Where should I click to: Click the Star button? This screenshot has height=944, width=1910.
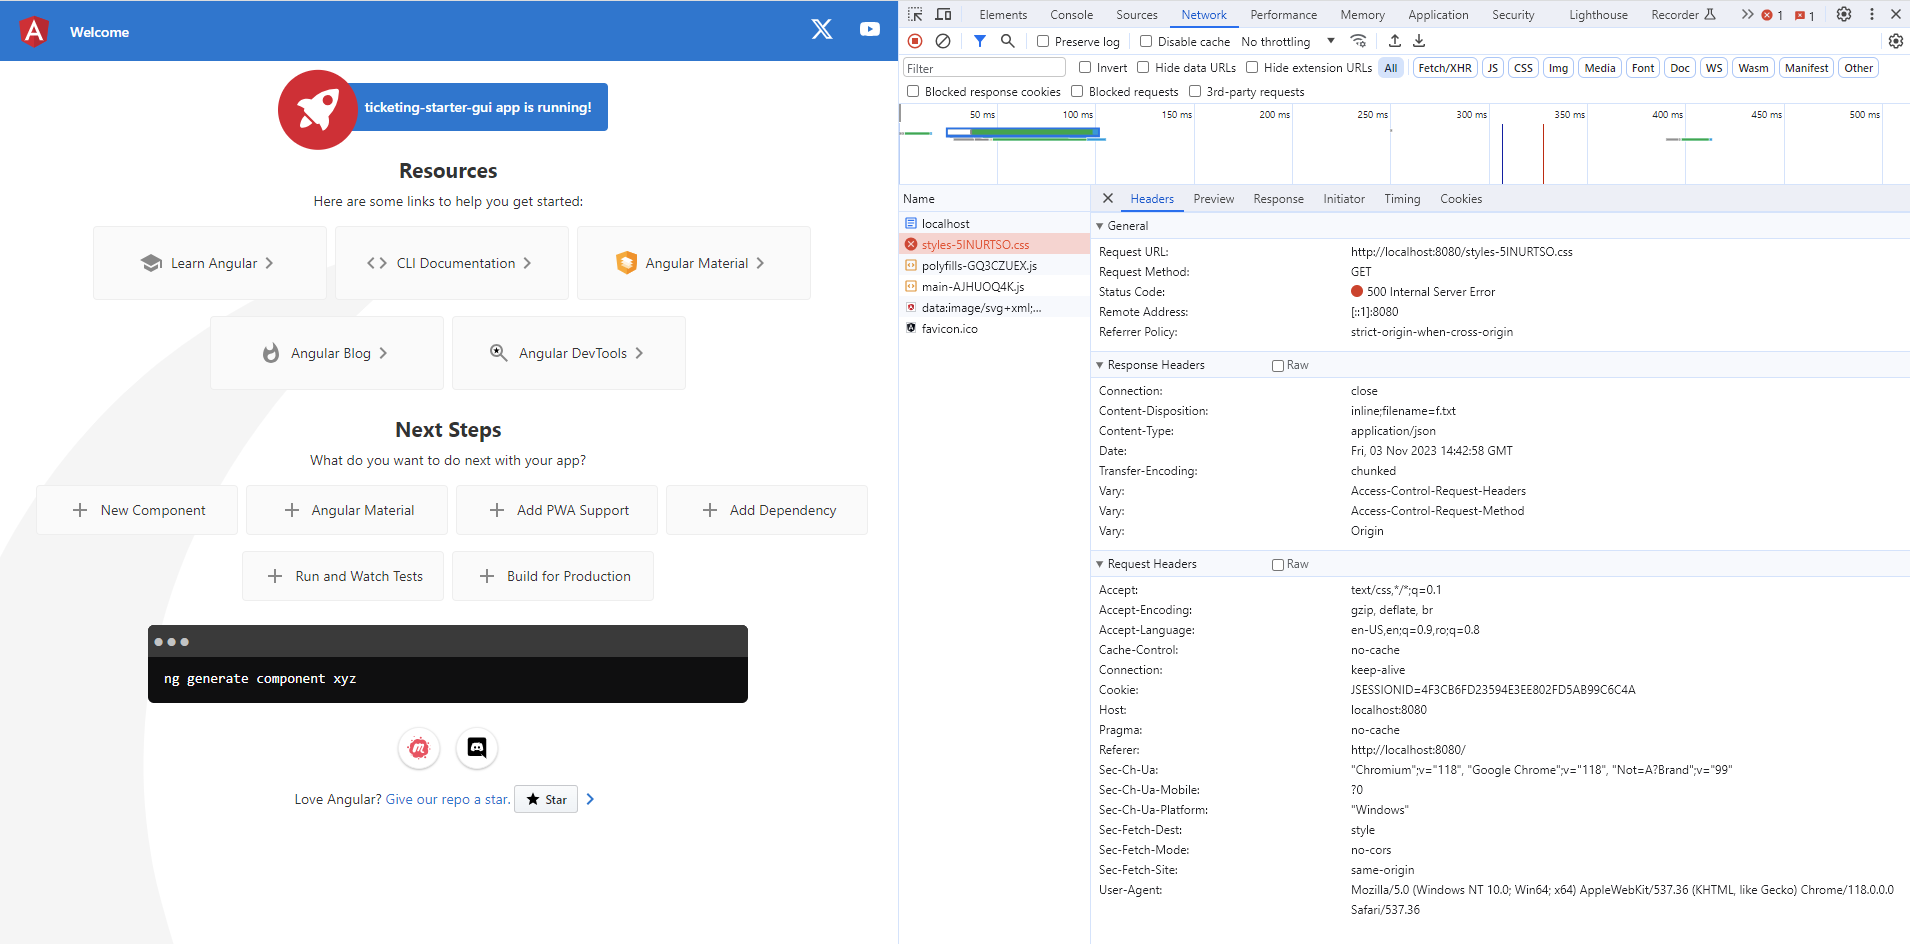(545, 799)
